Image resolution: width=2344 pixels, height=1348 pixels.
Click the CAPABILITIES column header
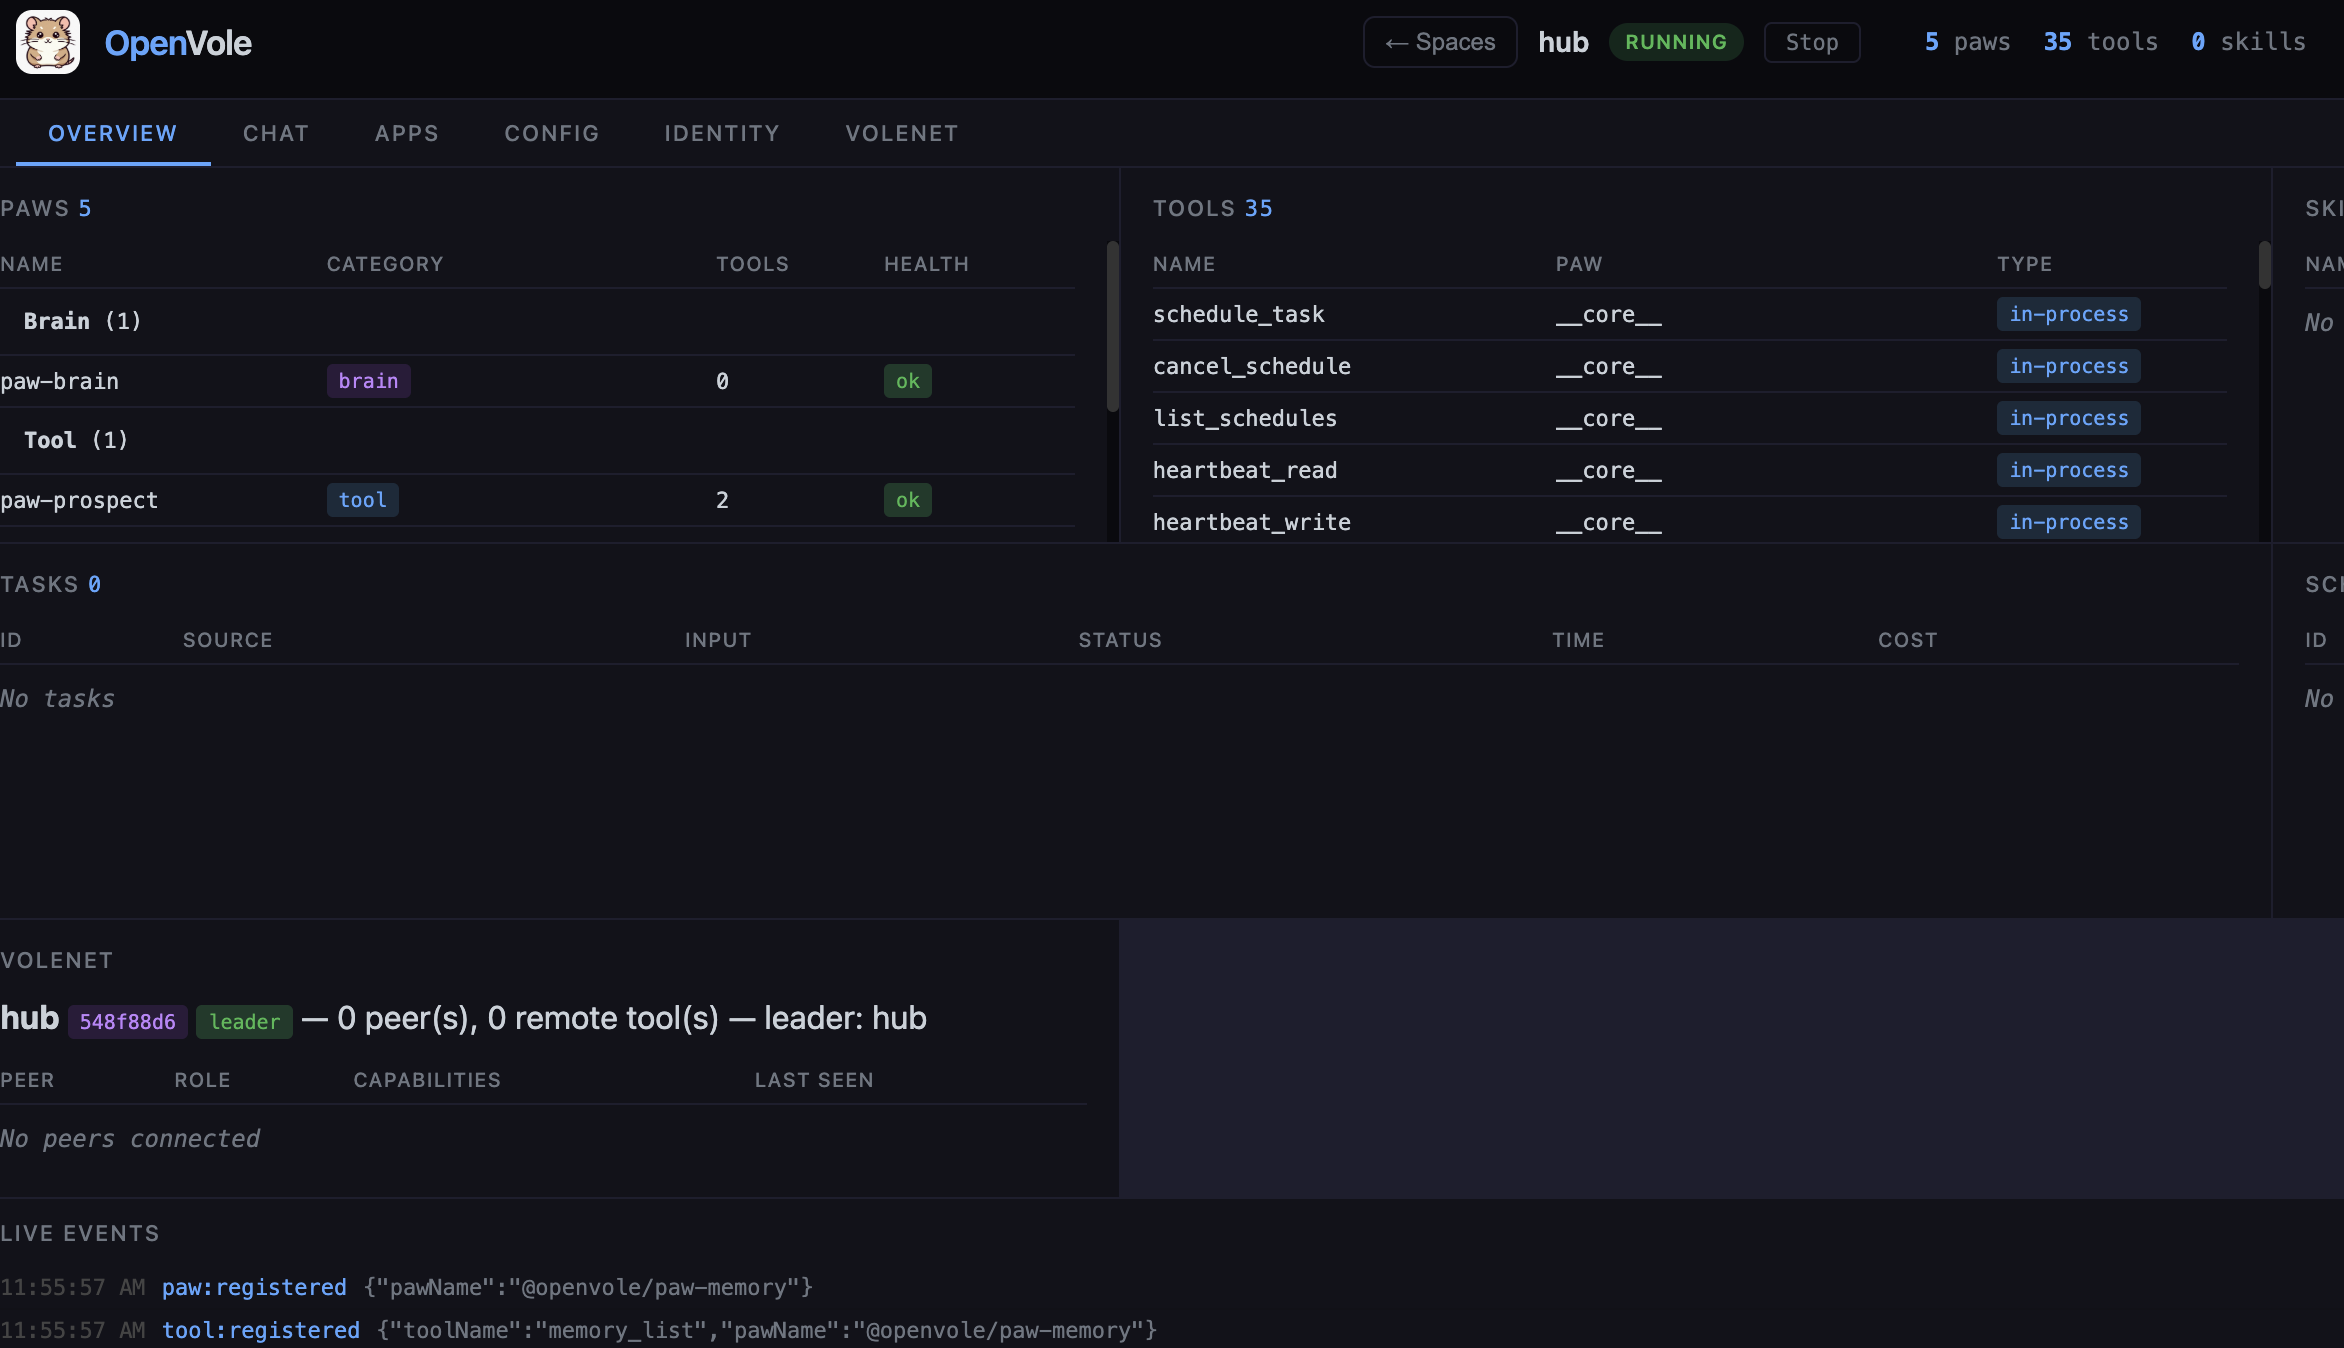(x=427, y=1080)
